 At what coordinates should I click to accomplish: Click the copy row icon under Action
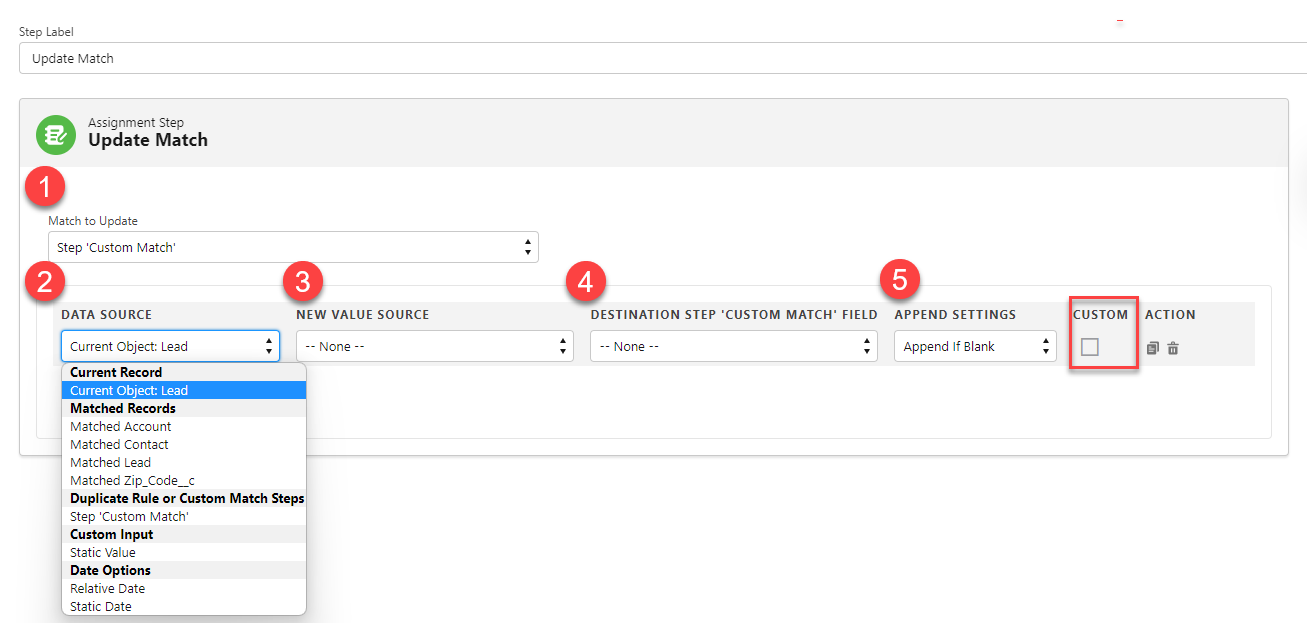[1153, 348]
